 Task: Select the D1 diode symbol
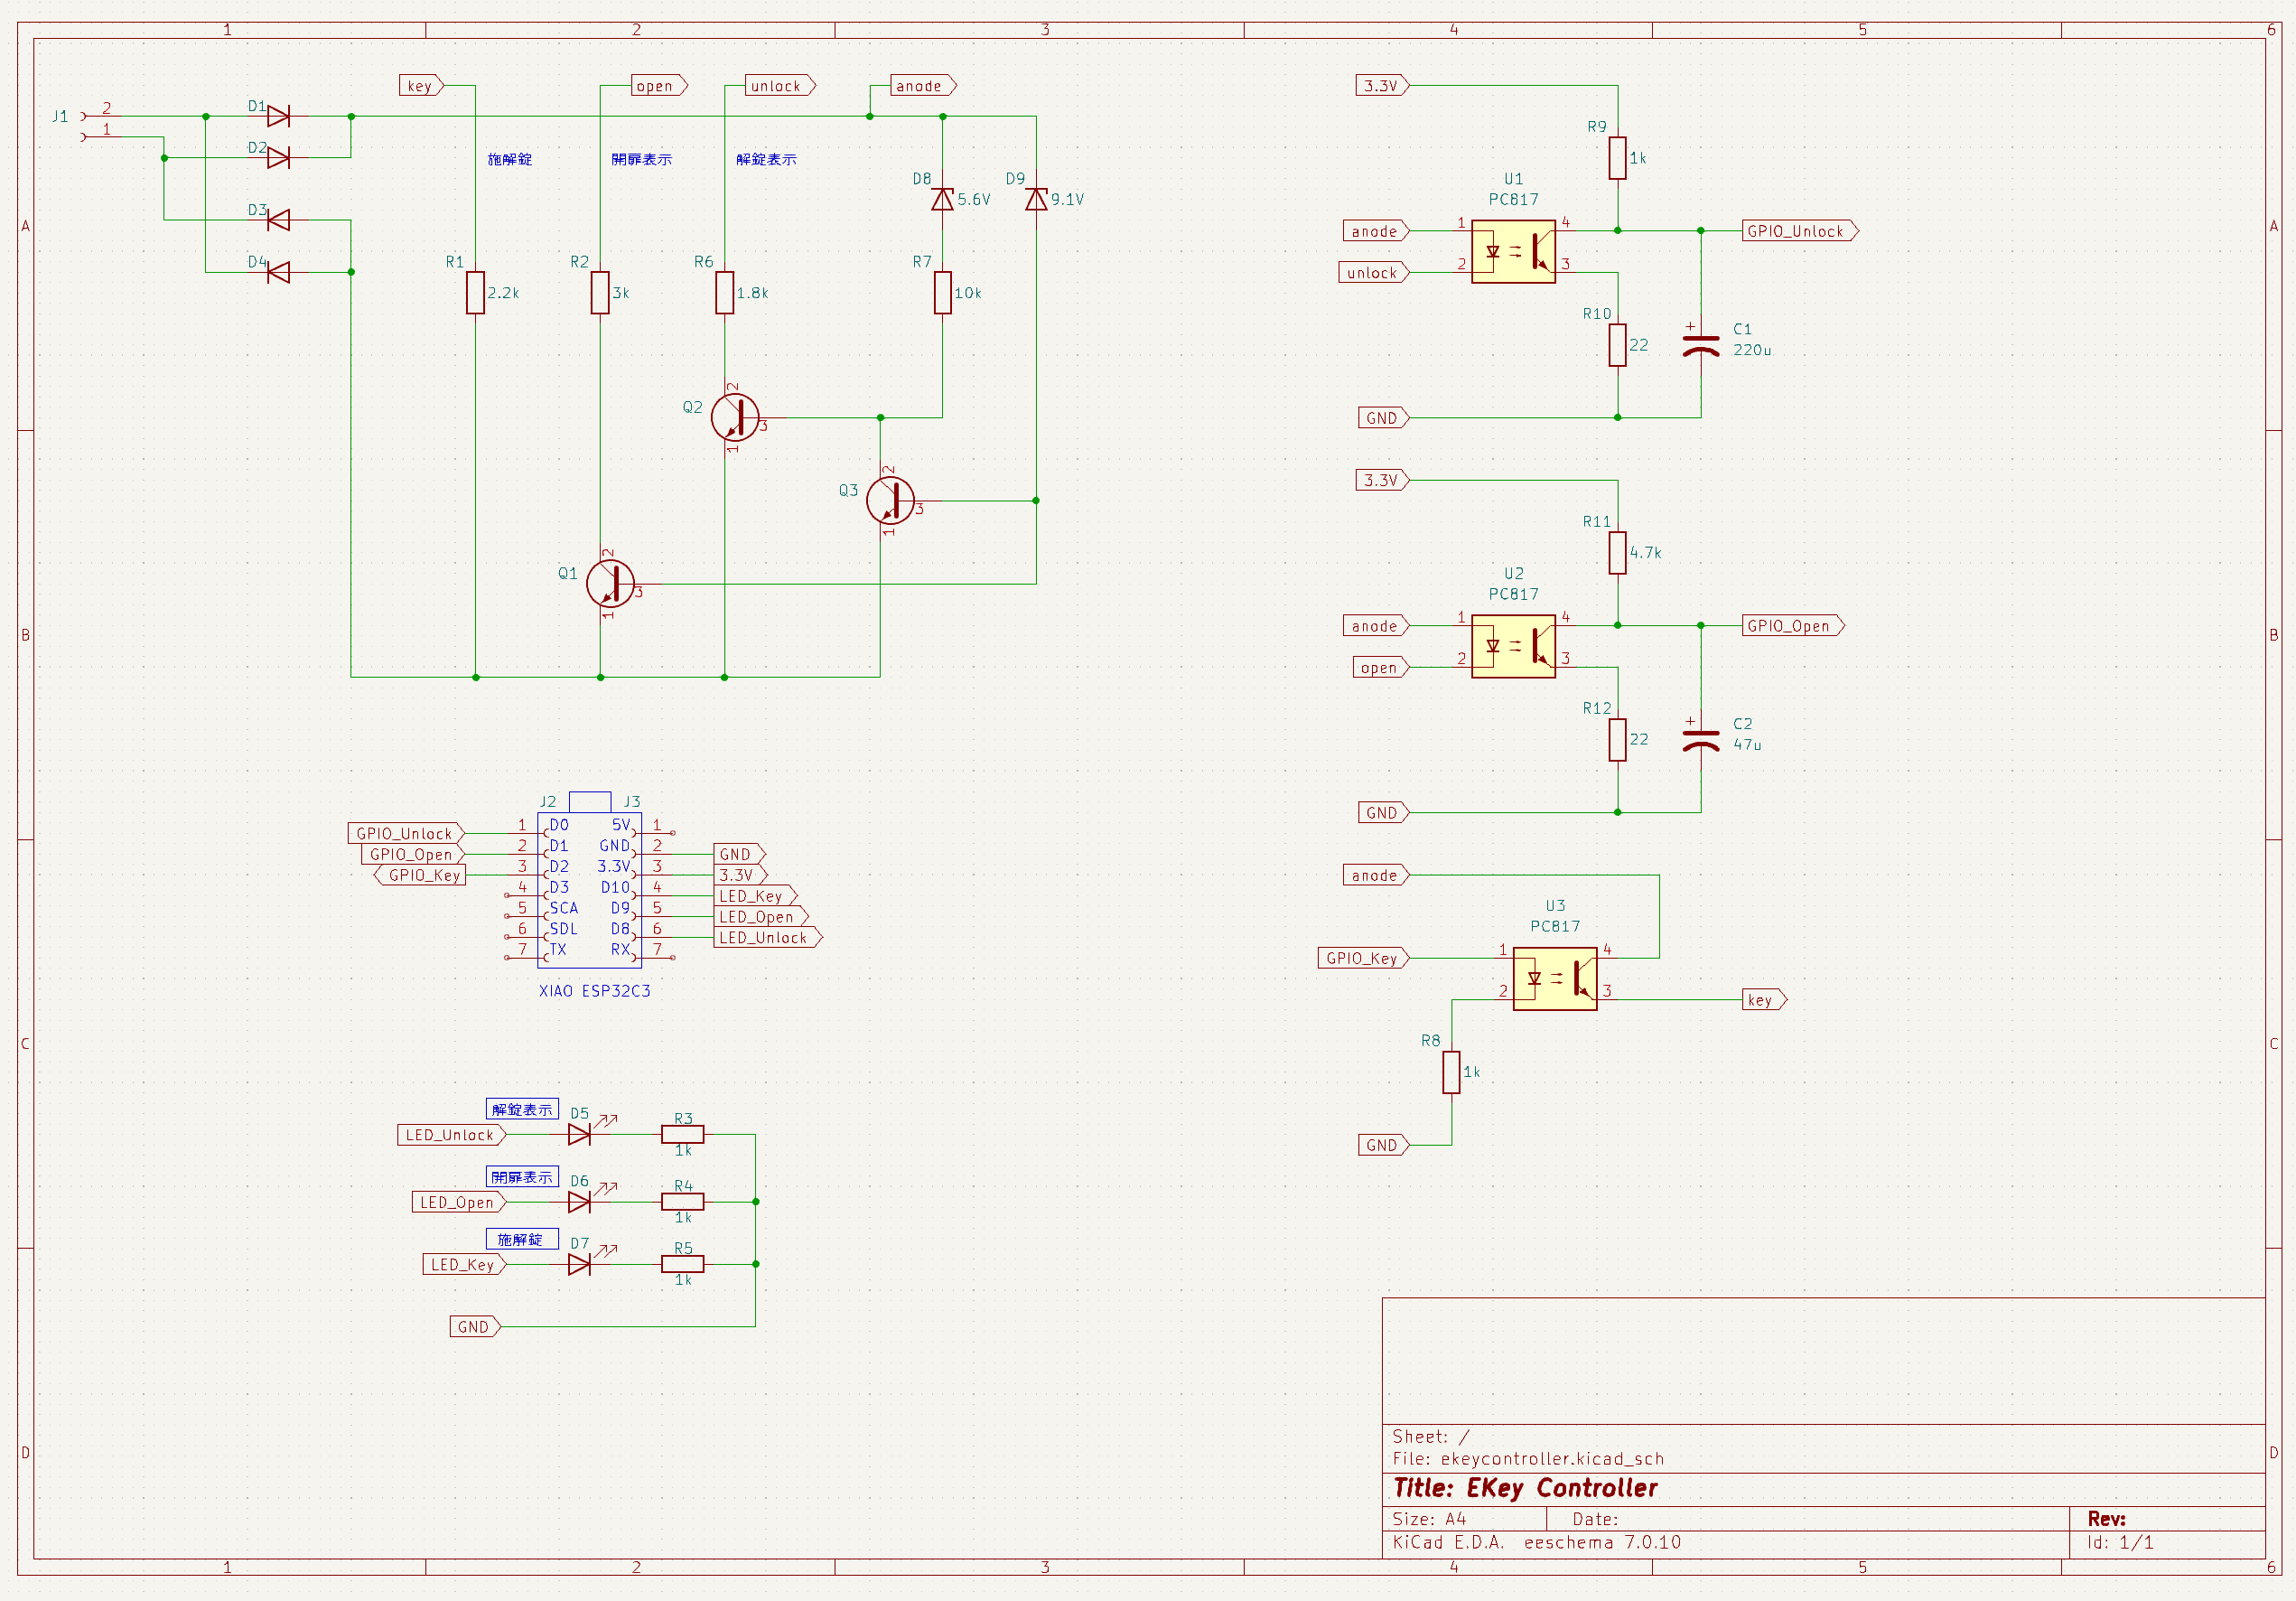[x=278, y=116]
